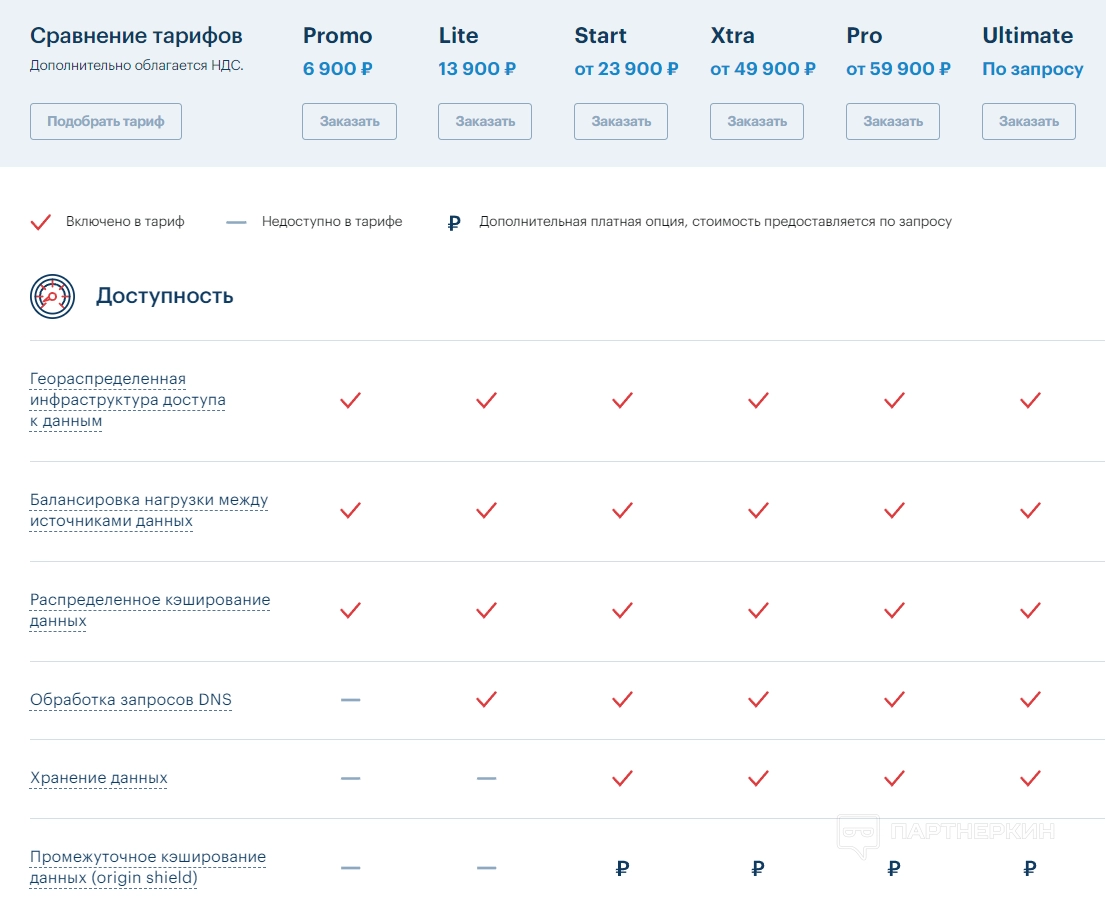Click the ruble icon in the Start column
The image size is (1106, 912).
(x=622, y=868)
